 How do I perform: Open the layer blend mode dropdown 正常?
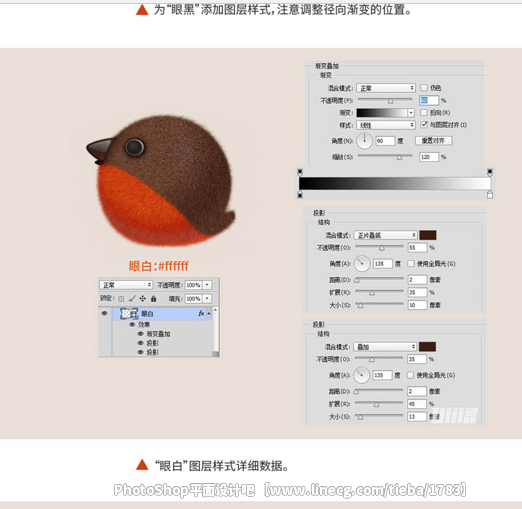pyautogui.click(x=126, y=285)
